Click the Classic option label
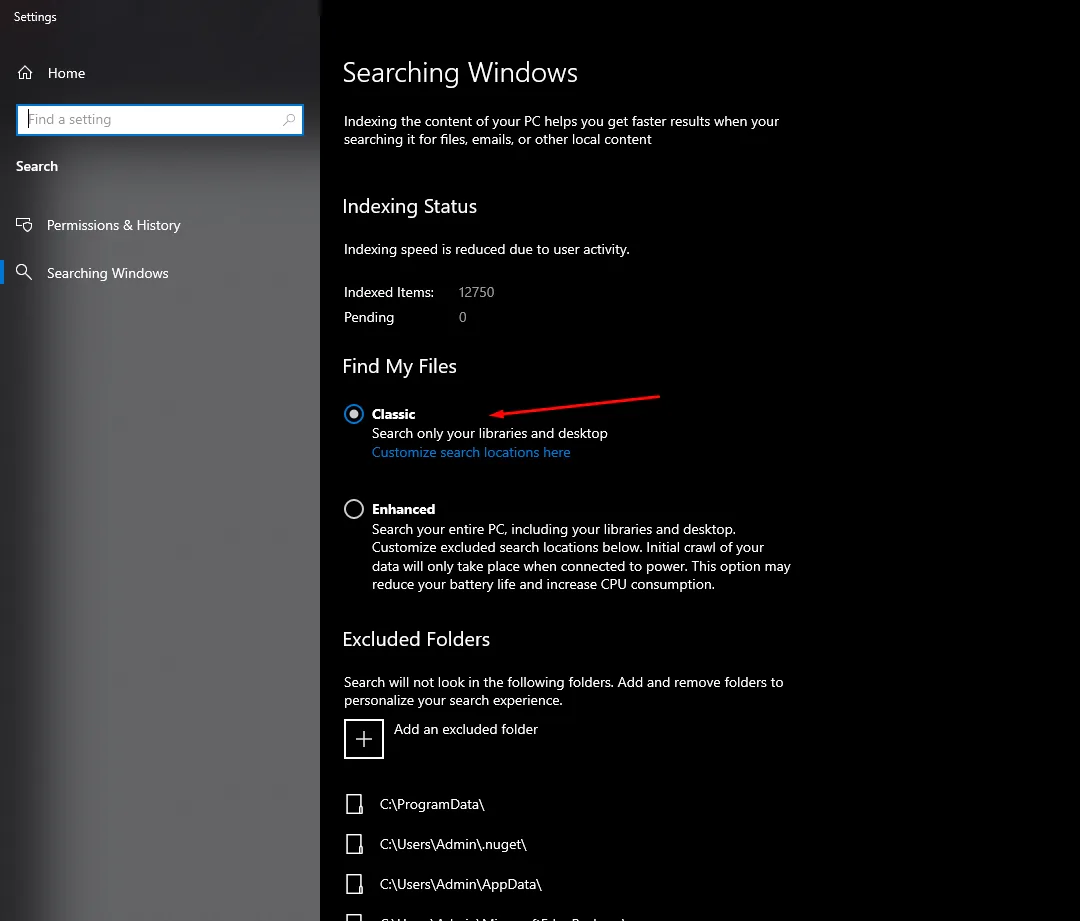This screenshot has height=921, width=1080. 393,414
